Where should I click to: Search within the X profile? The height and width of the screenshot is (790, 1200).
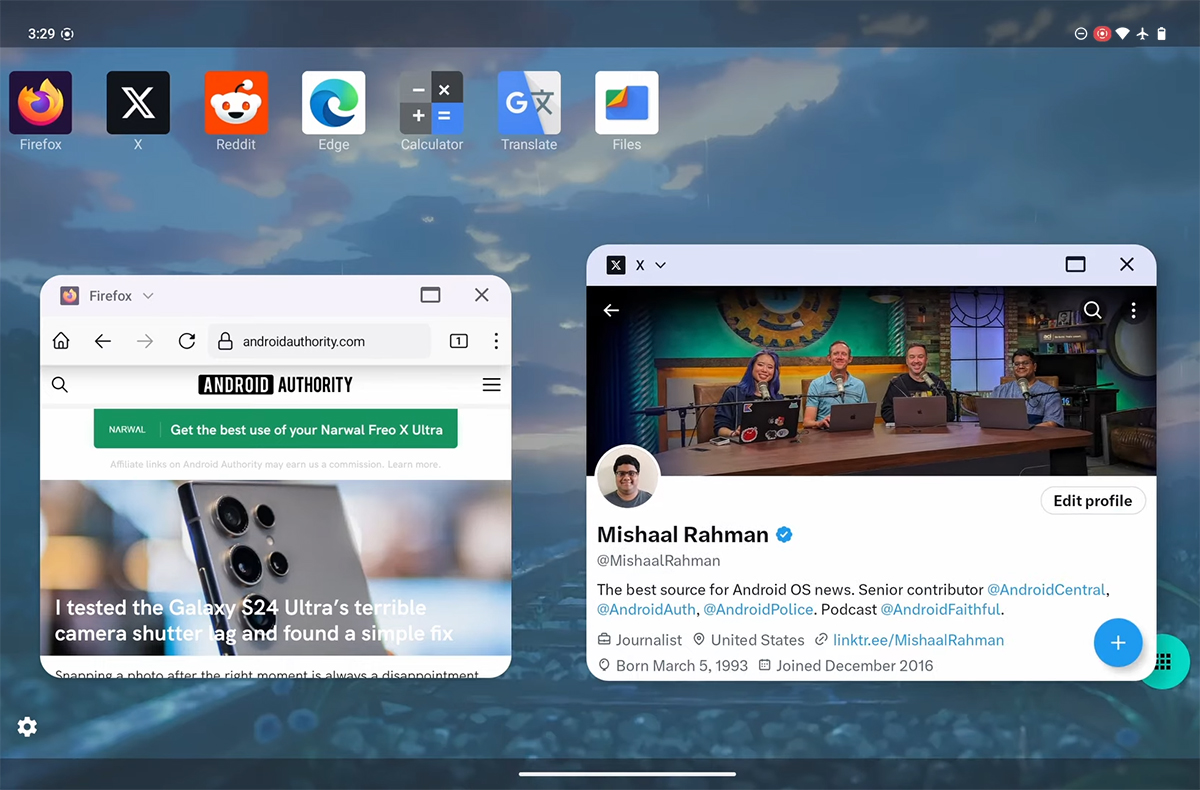tap(1093, 311)
